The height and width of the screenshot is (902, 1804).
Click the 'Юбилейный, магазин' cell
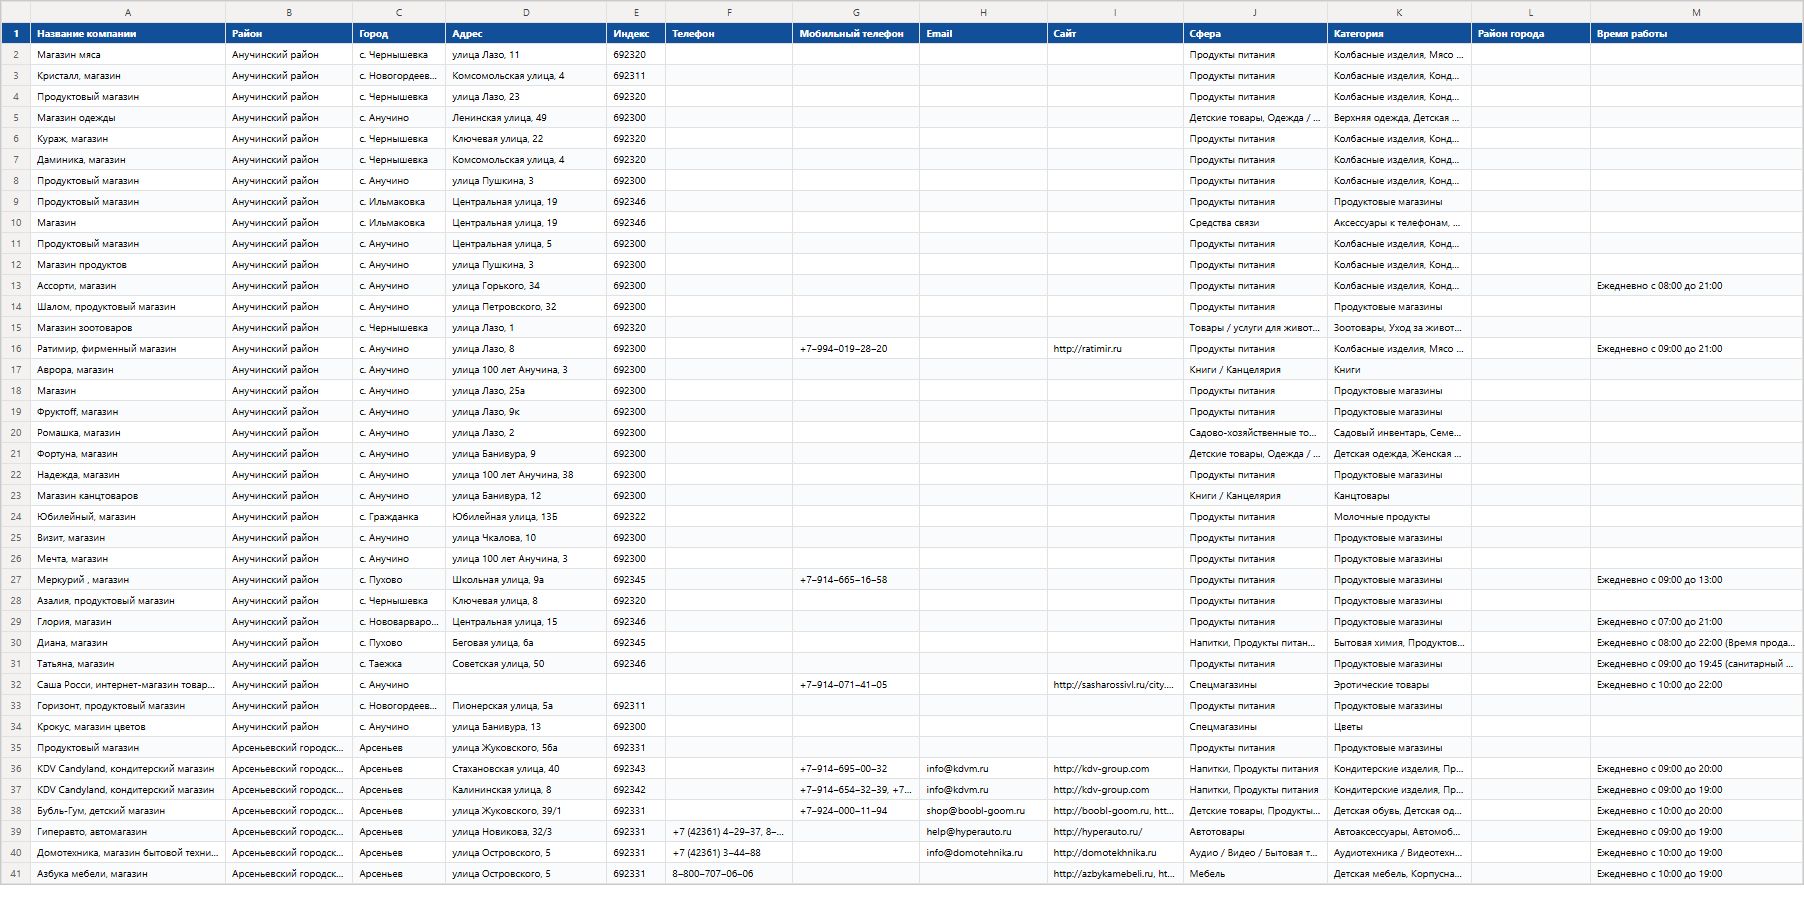point(128,517)
